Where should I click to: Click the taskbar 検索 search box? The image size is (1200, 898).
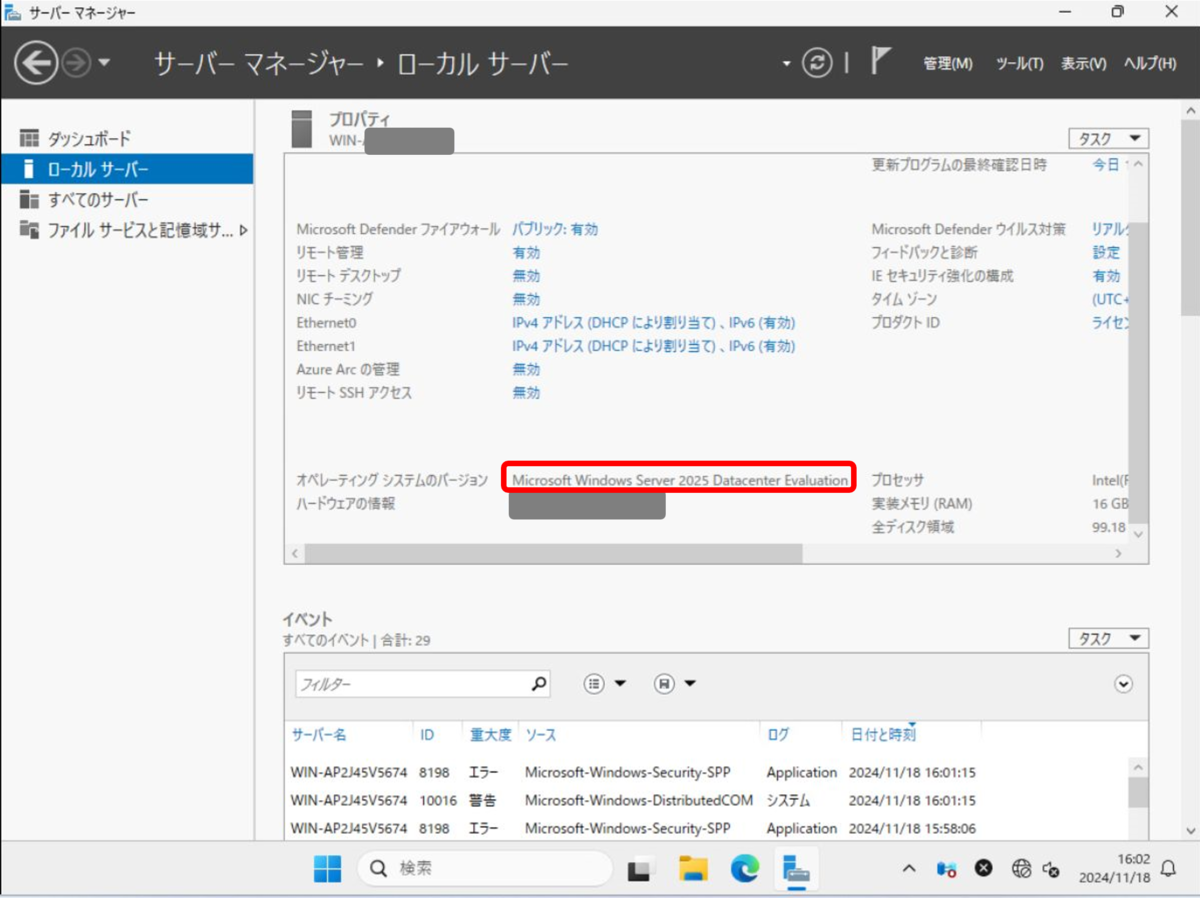485,869
